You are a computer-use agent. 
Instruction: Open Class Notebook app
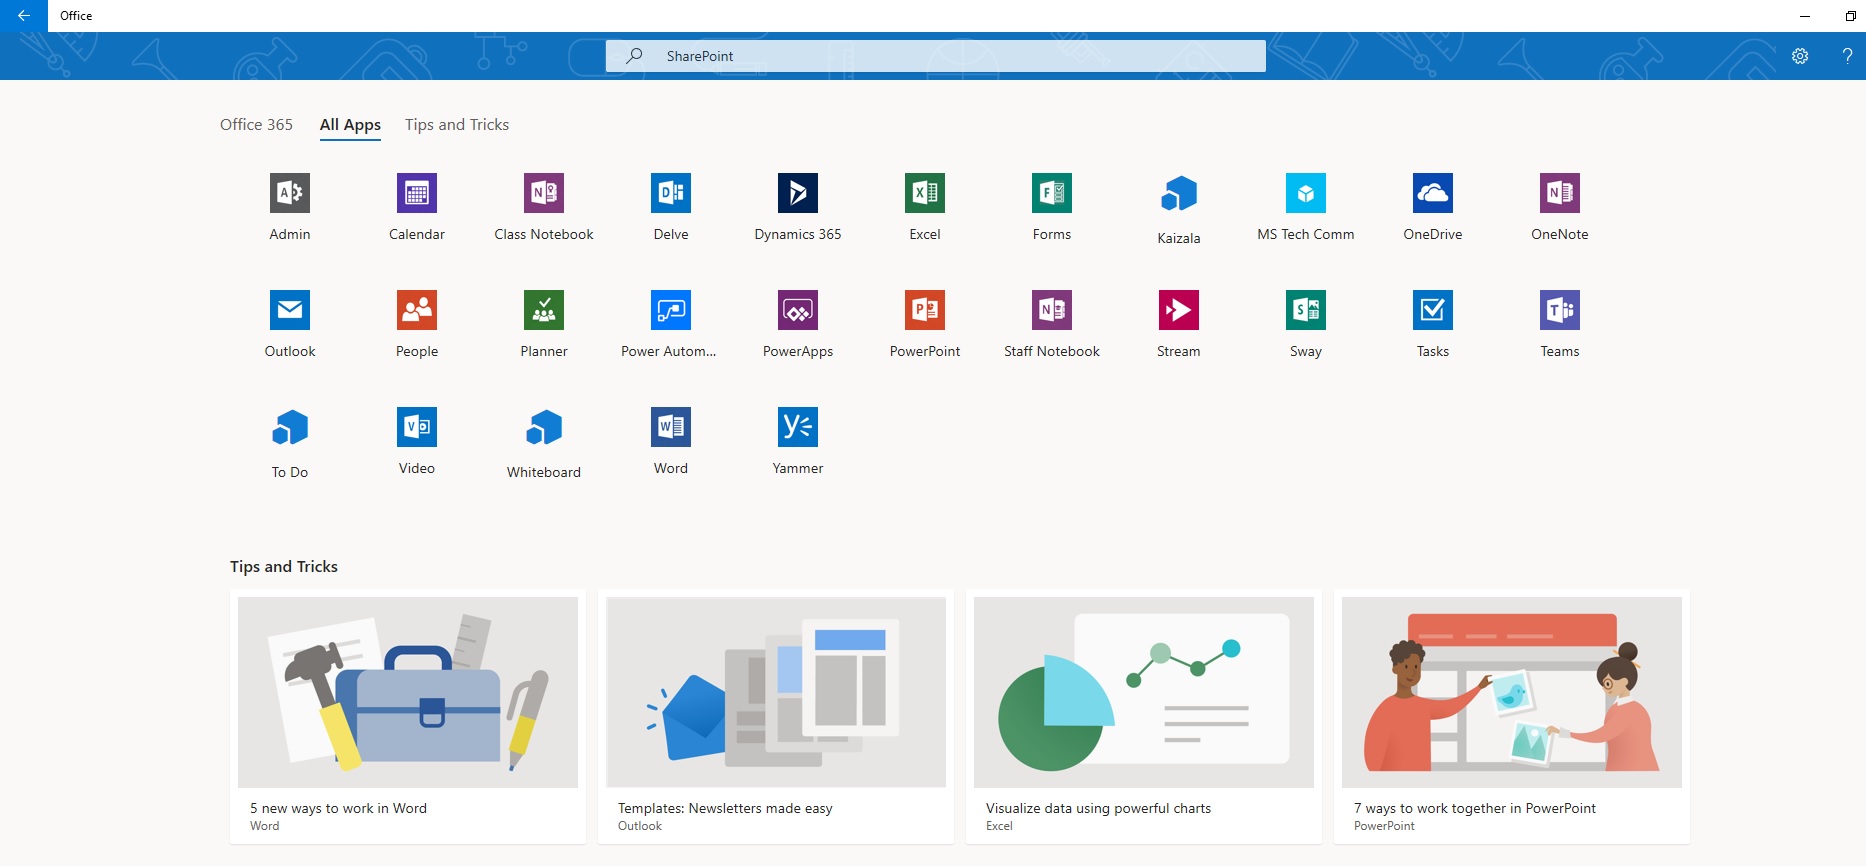click(x=544, y=193)
